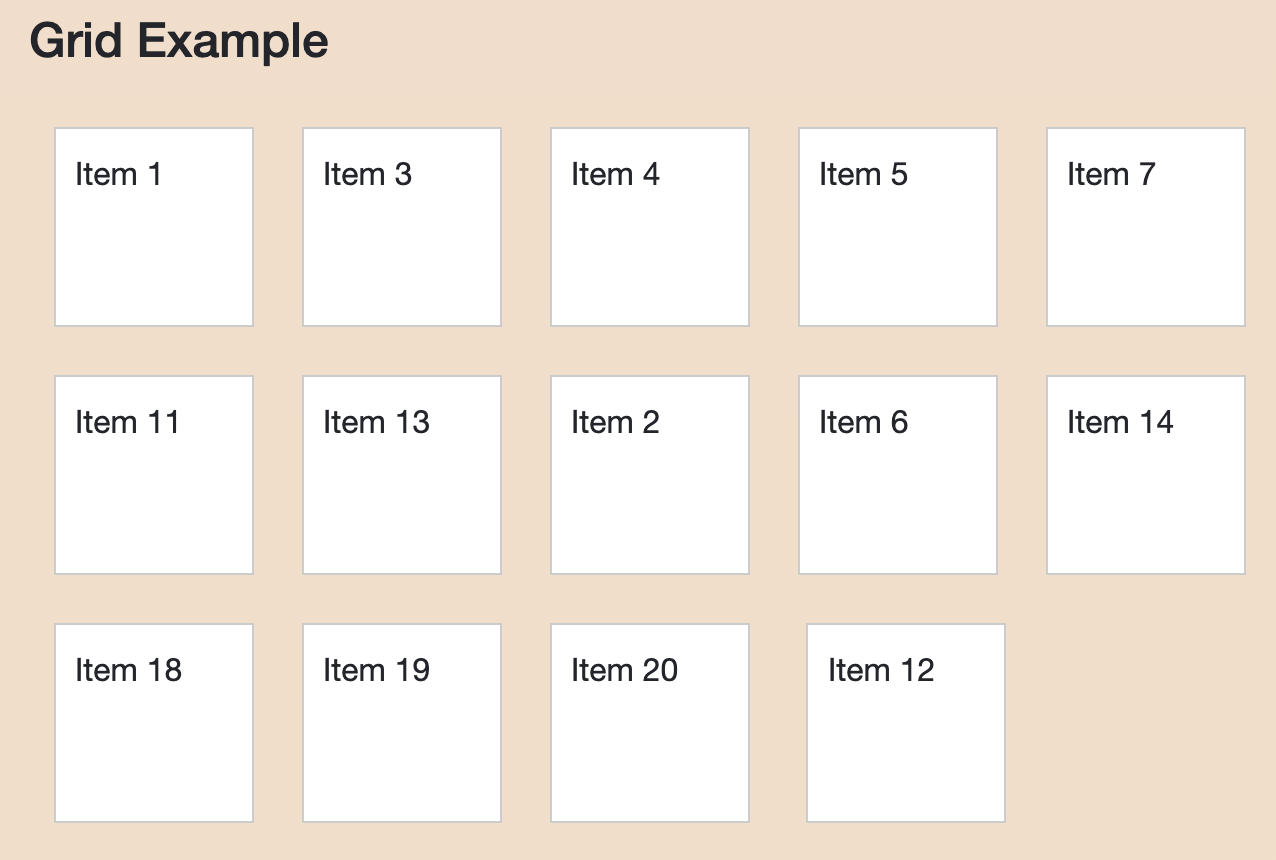The height and width of the screenshot is (860, 1276).
Task: Select the Item 3 grid card
Action: tap(402, 227)
